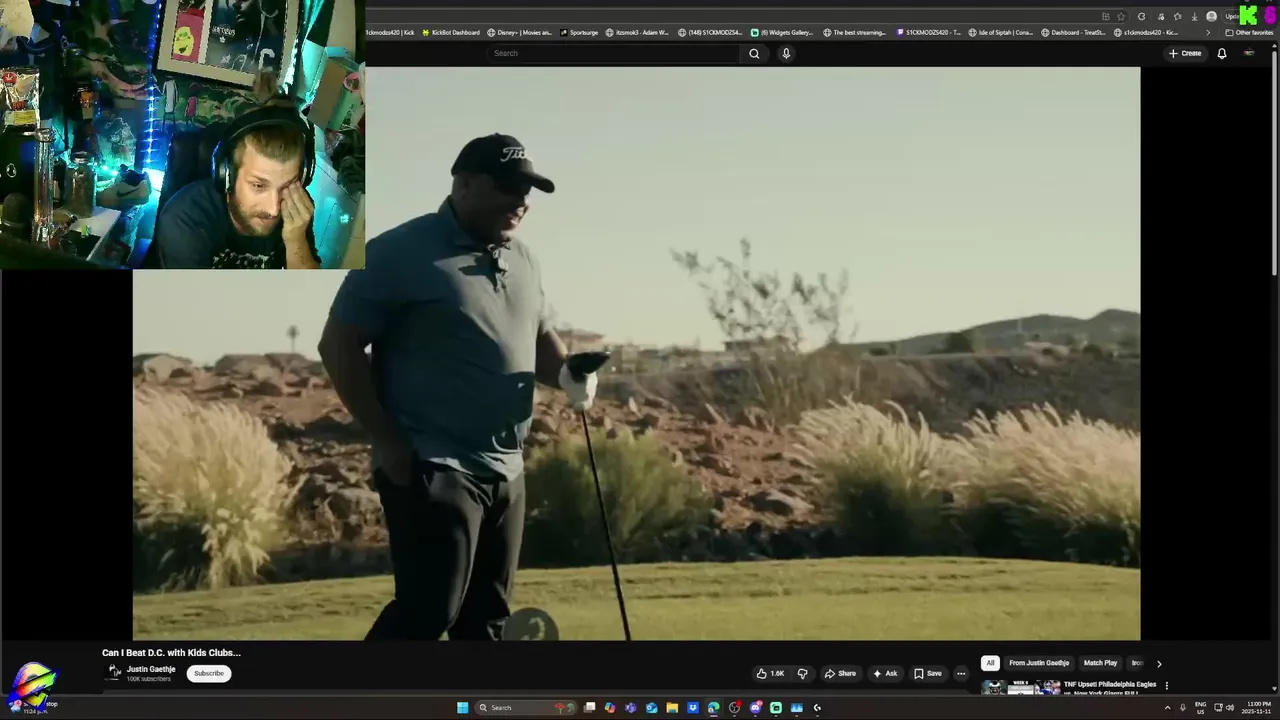The height and width of the screenshot is (720, 1280).
Task: Focus the YouTube search field
Action: click(x=615, y=53)
